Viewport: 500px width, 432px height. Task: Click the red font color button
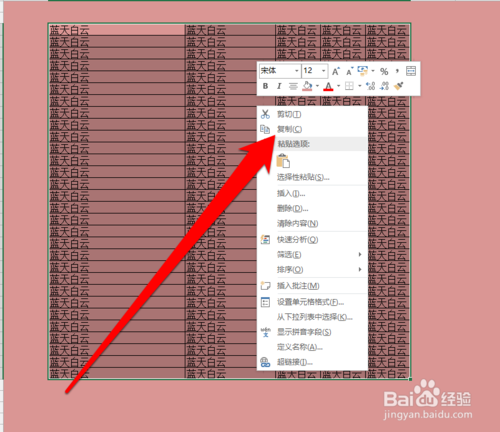click(329, 86)
